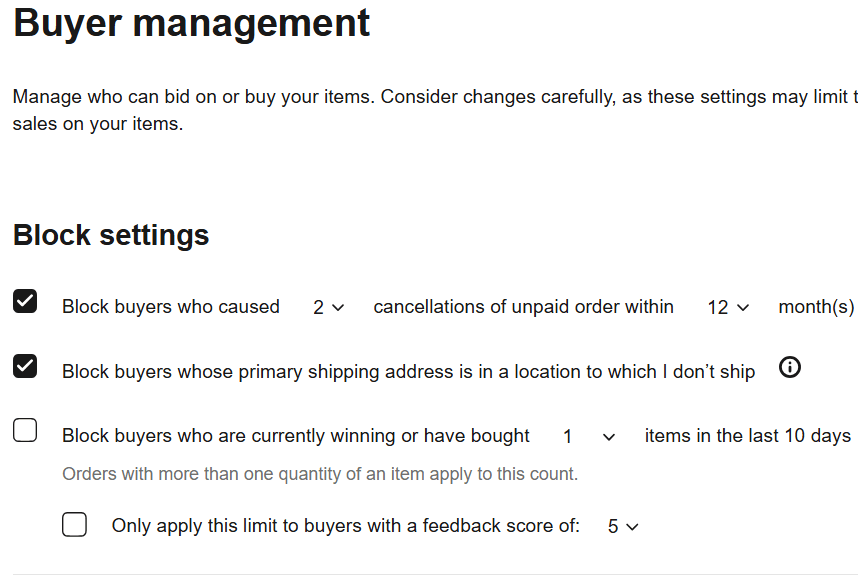Click 'cancellations of unpaid order within' text
Screen dimensions: 858x580
point(523,307)
